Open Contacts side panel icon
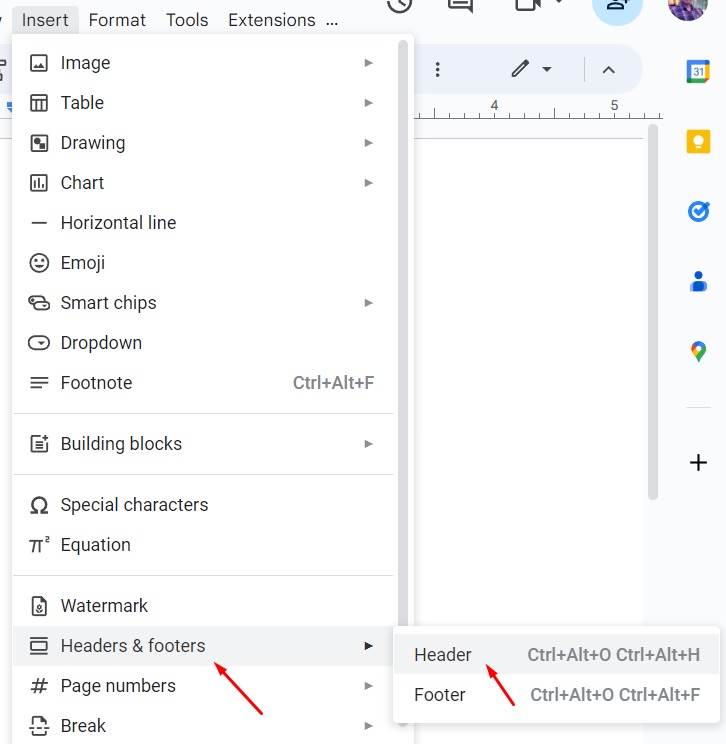726x744 pixels. click(x=698, y=282)
